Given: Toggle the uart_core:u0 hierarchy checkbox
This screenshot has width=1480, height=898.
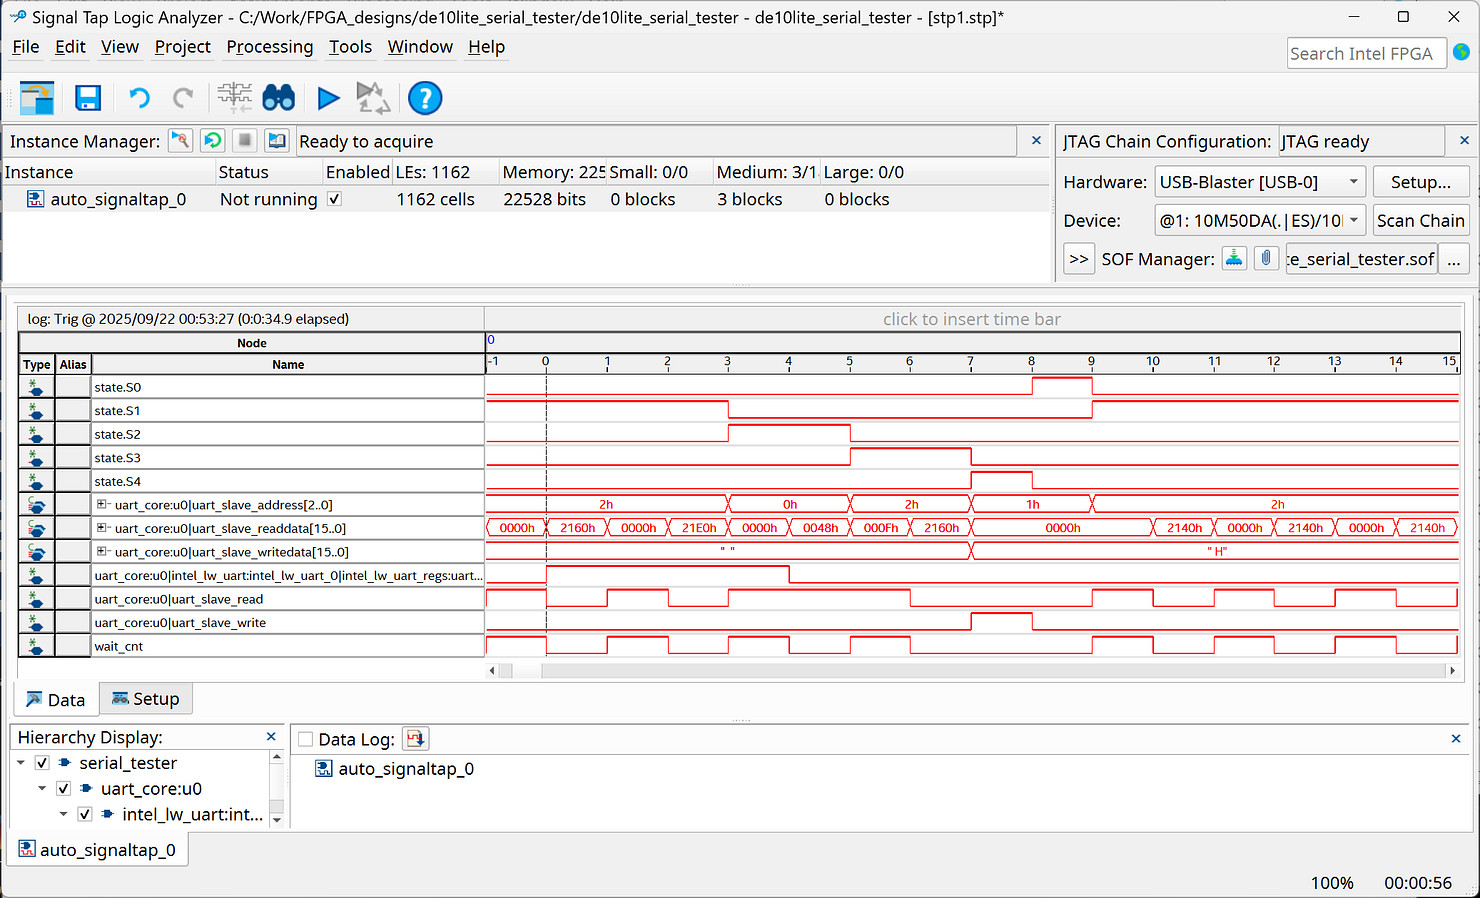Looking at the screenshot, I should click(63, 789).
